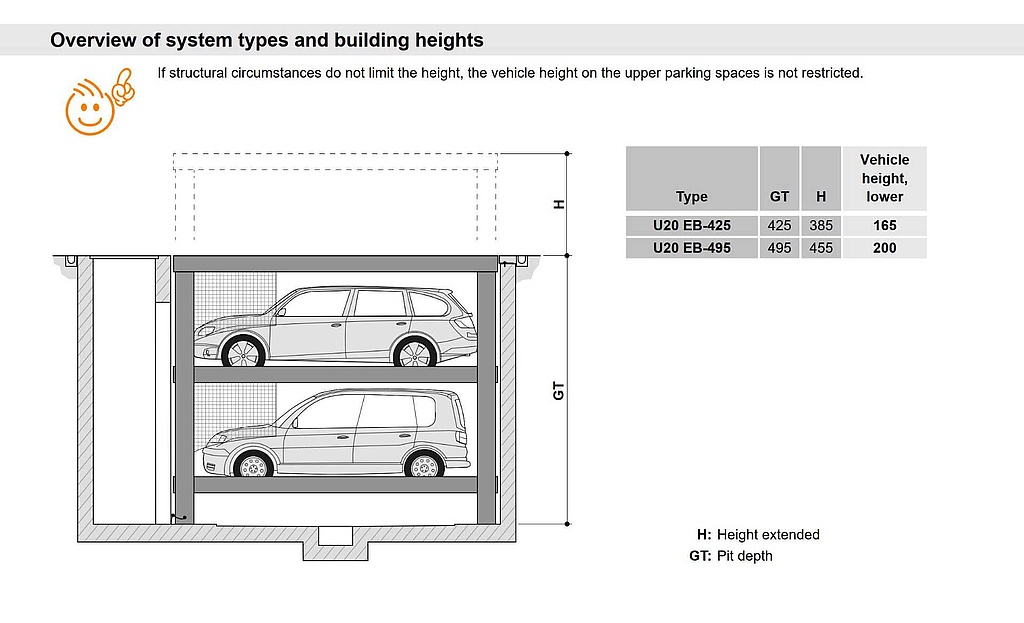Click the 'Vehicle height, lower' column header
This screenshot has height=623, width=1024.
pos(884,178)
